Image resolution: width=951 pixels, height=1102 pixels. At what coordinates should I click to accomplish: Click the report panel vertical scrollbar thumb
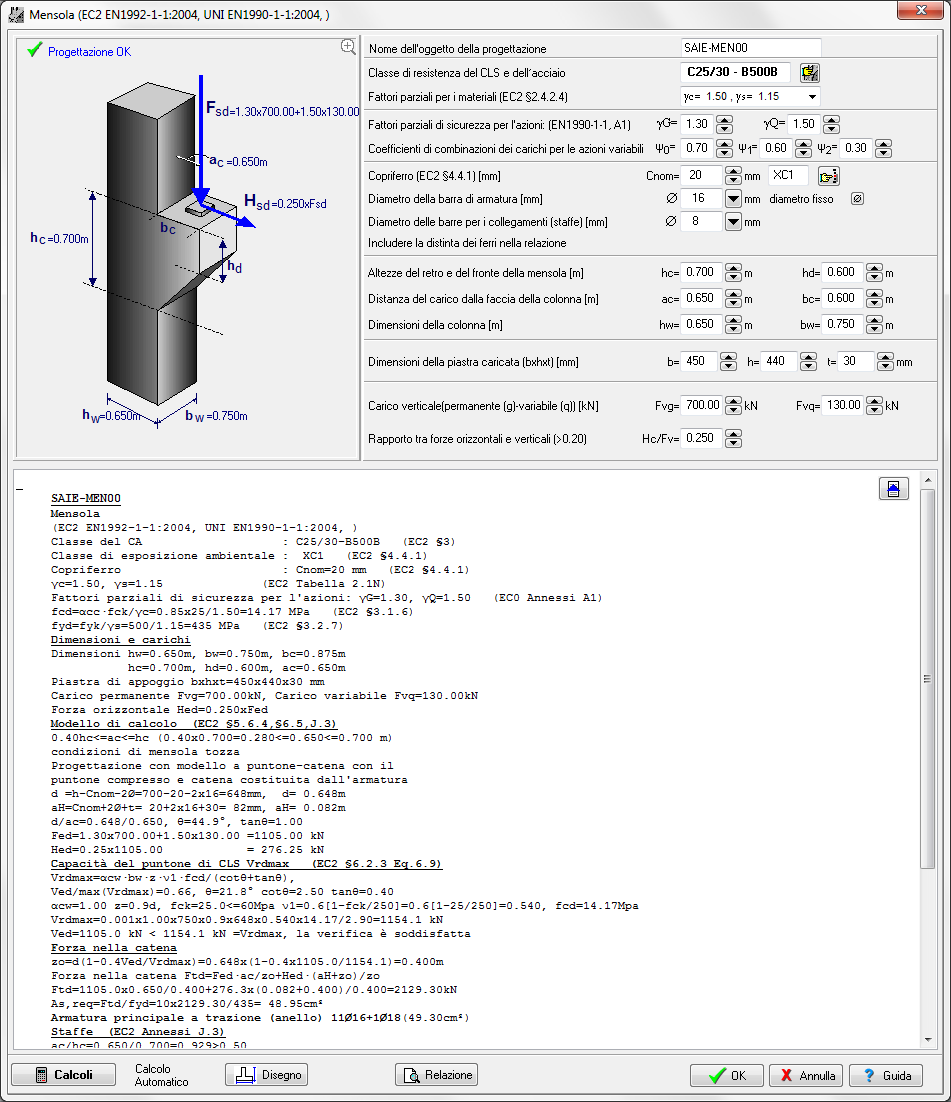(928, 679)
